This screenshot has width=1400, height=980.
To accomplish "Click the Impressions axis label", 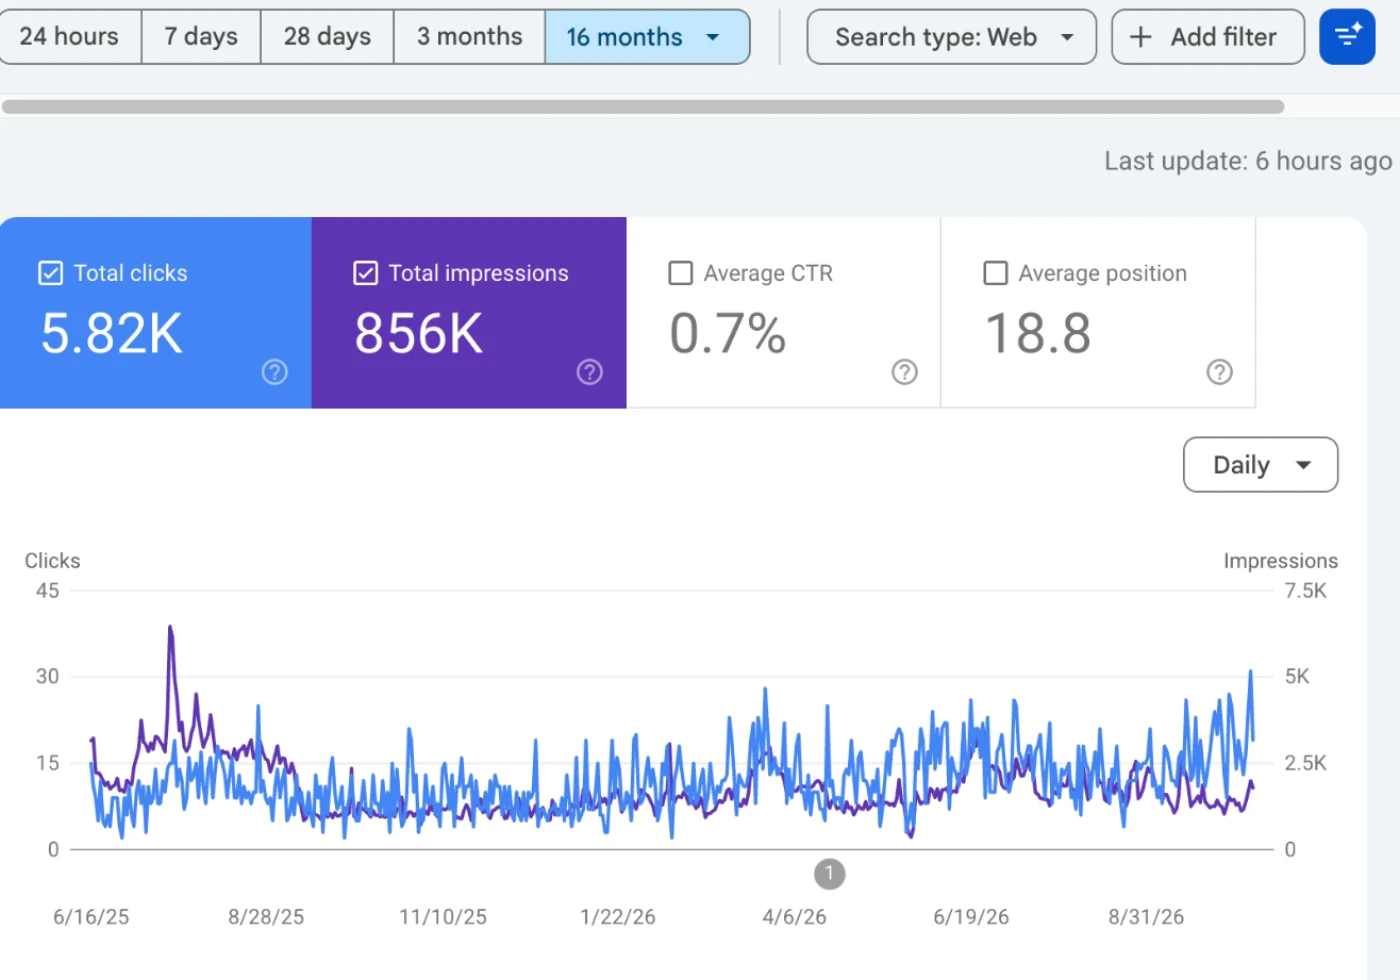I will tap(1280, 561).
